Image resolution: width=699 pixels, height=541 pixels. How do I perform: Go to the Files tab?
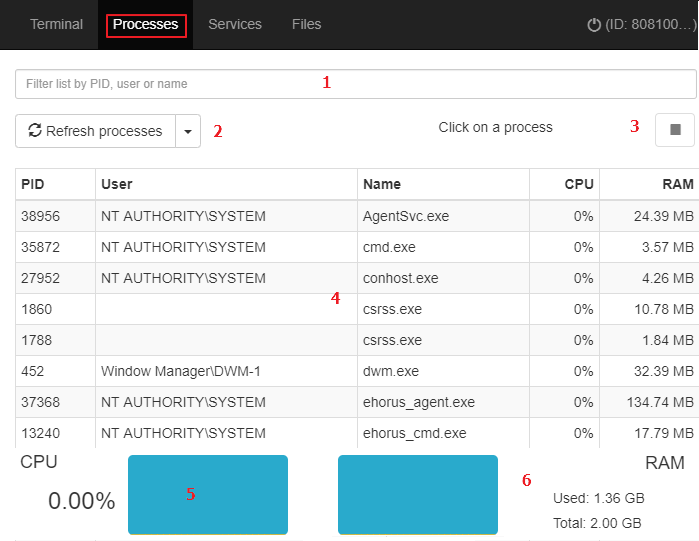point(306,24)
